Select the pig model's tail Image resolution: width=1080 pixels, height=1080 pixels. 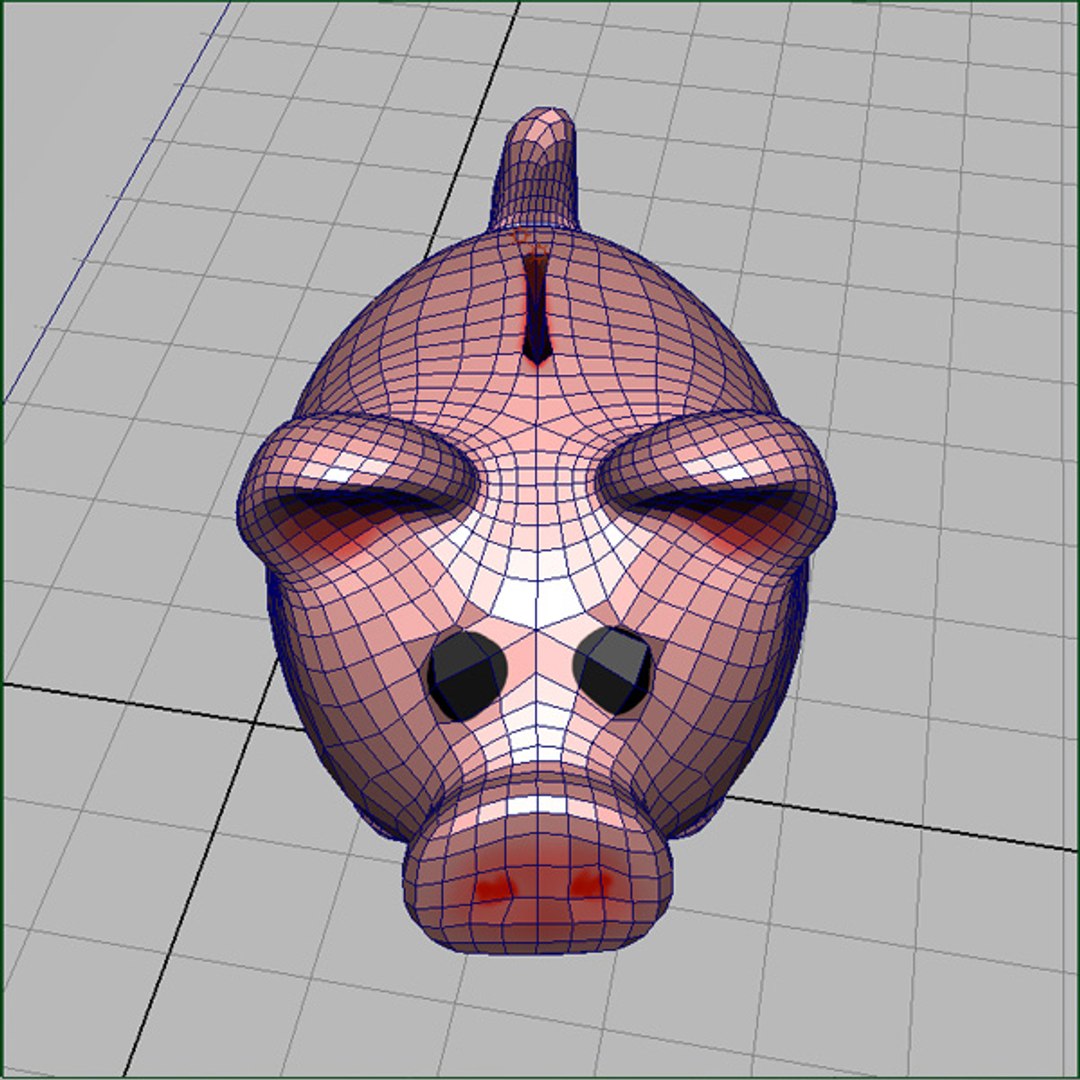click(x=536, y=169)
